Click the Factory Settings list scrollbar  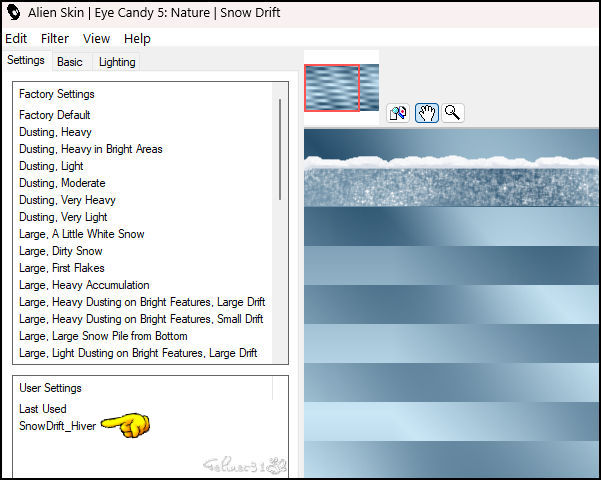pos(280,150)
